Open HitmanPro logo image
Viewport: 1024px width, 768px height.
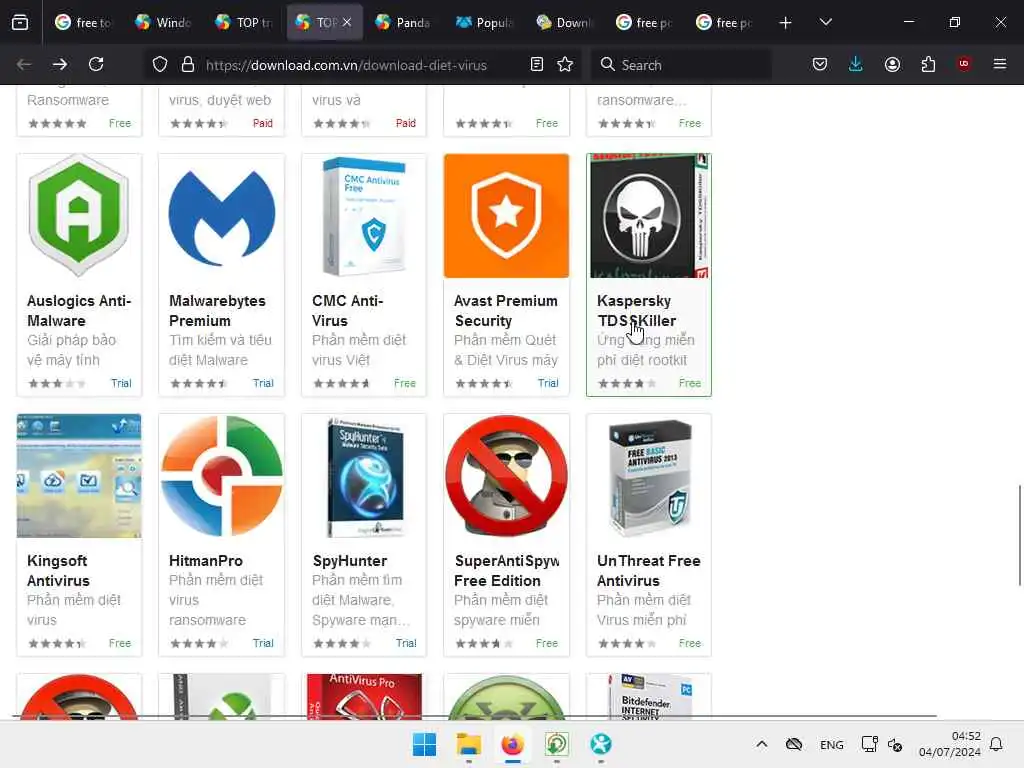point(221,476)
